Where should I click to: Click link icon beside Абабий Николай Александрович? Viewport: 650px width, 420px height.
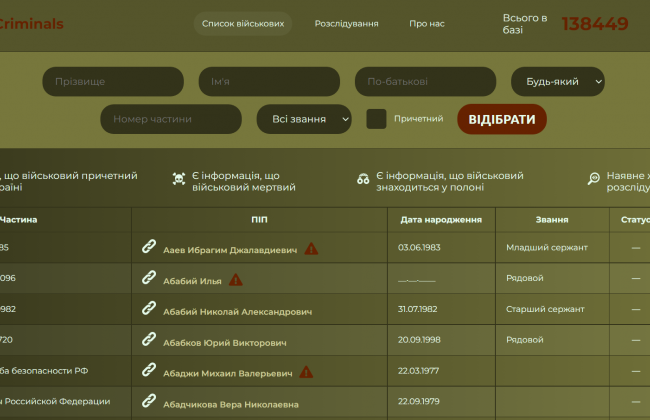(149, 310)
